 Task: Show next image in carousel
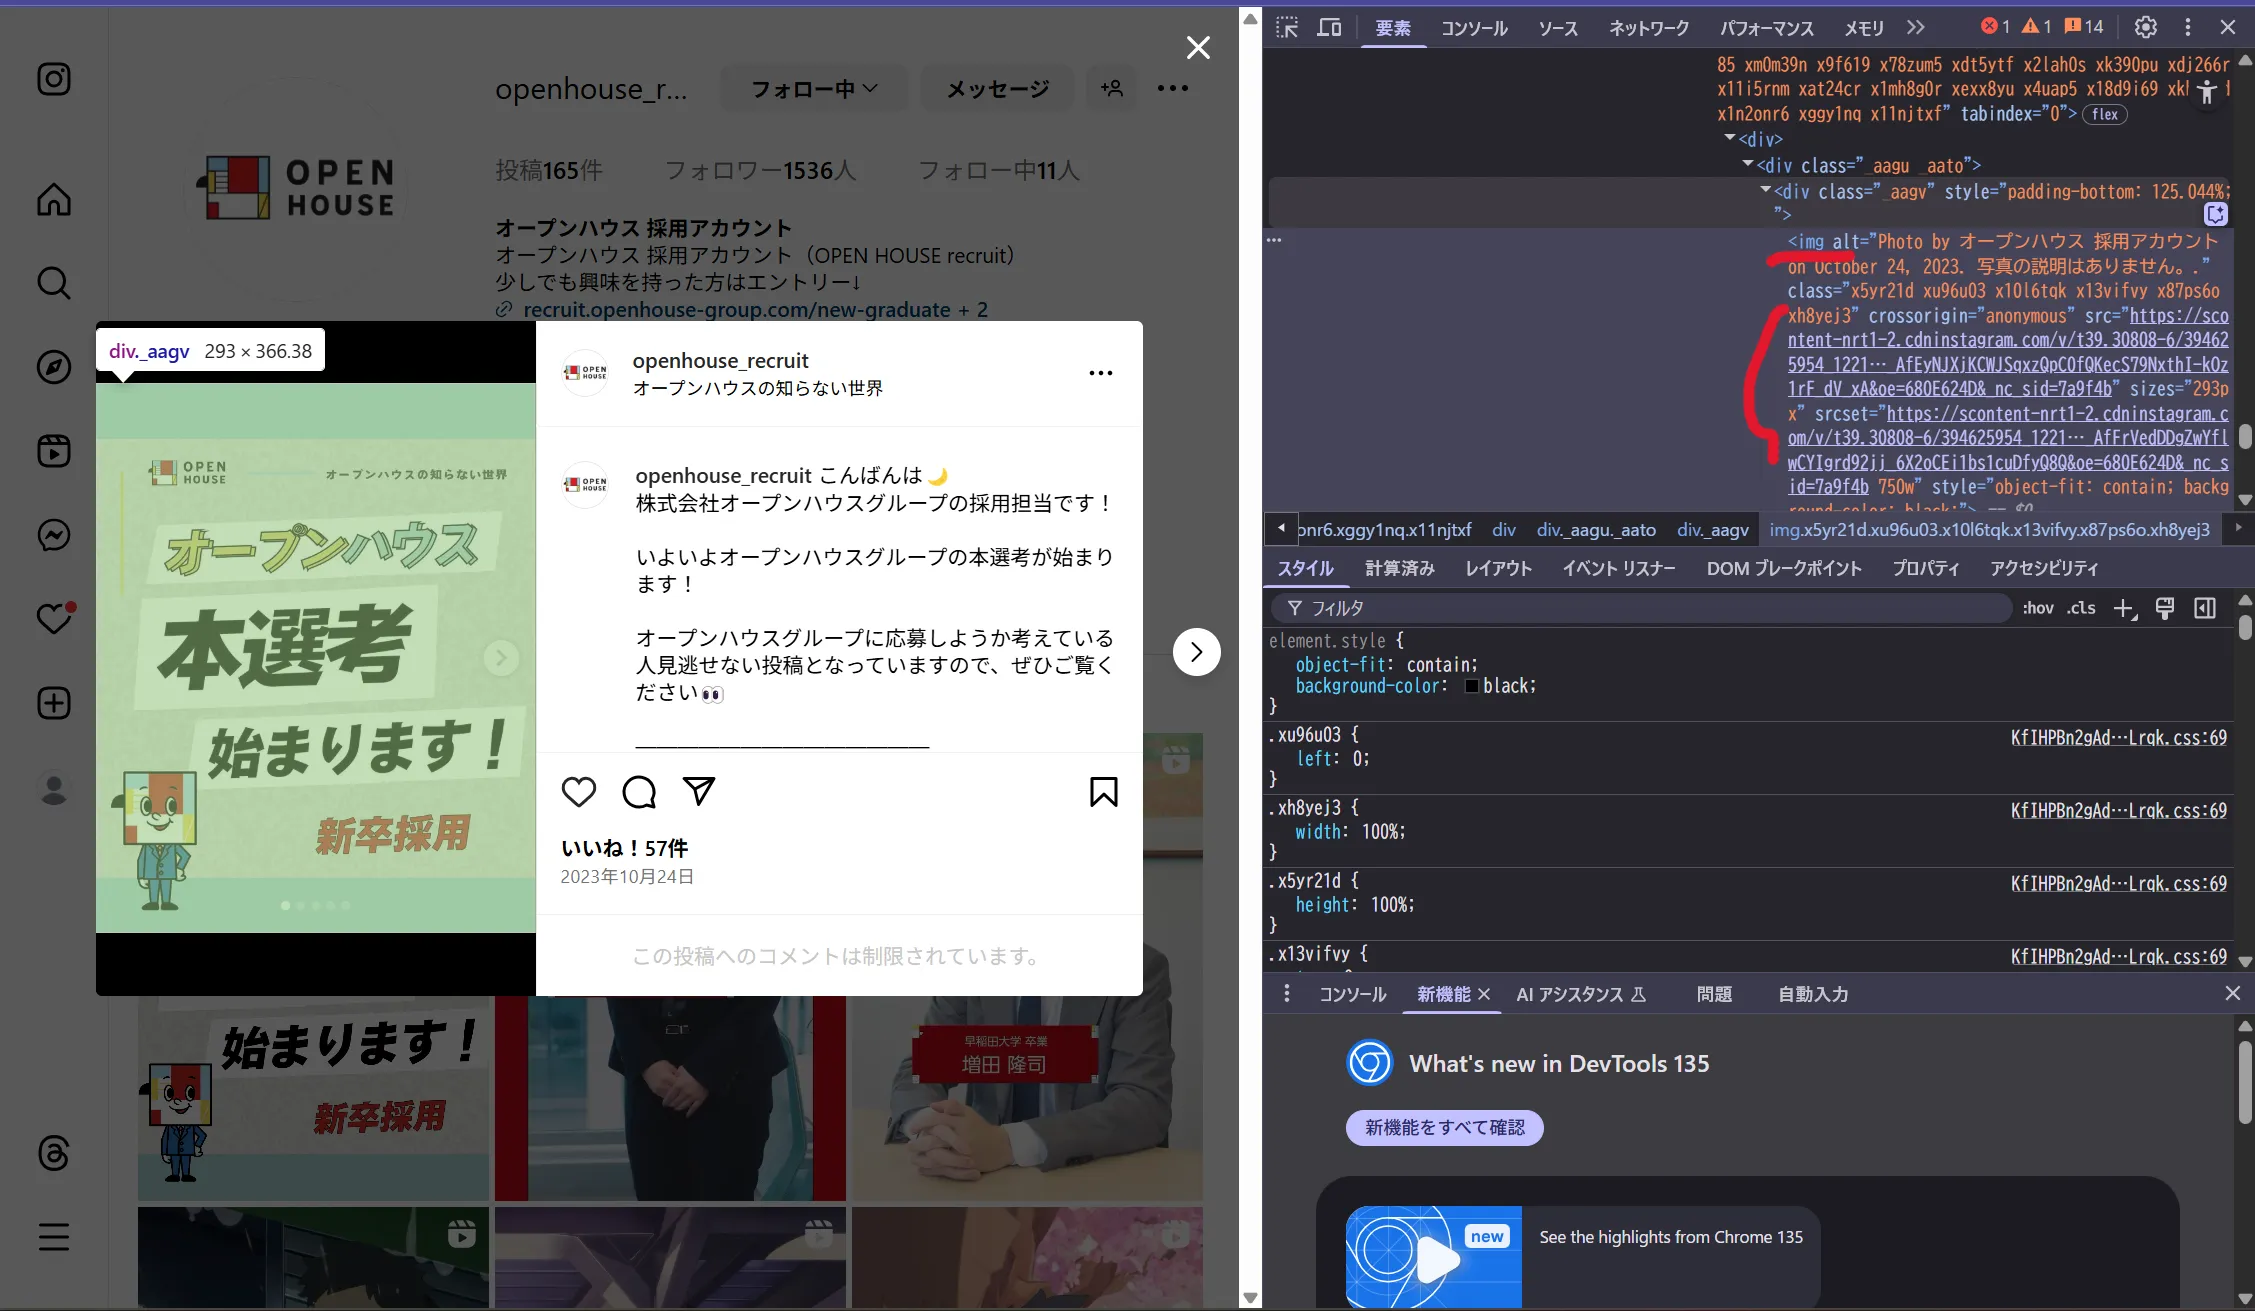tap(501, 657)
